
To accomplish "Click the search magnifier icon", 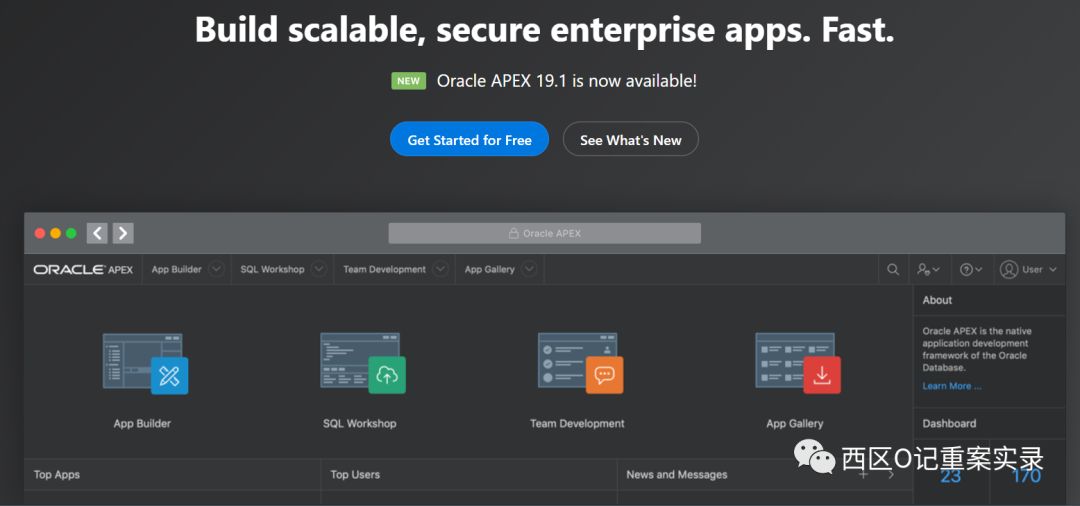I will click(893, 269).
